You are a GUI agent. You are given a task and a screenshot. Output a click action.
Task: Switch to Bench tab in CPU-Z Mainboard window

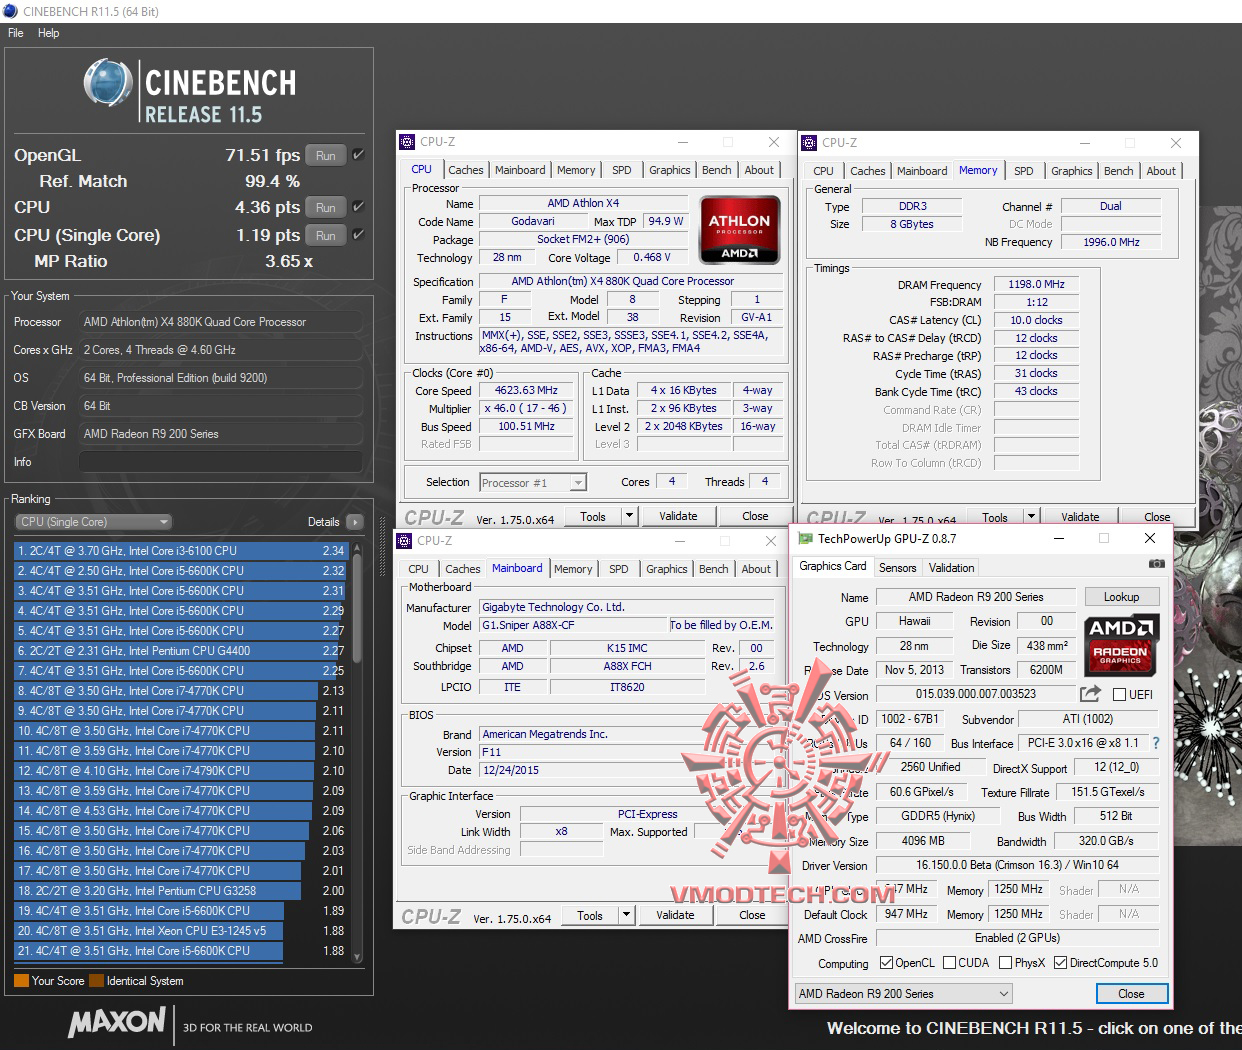tap(714, 569)
